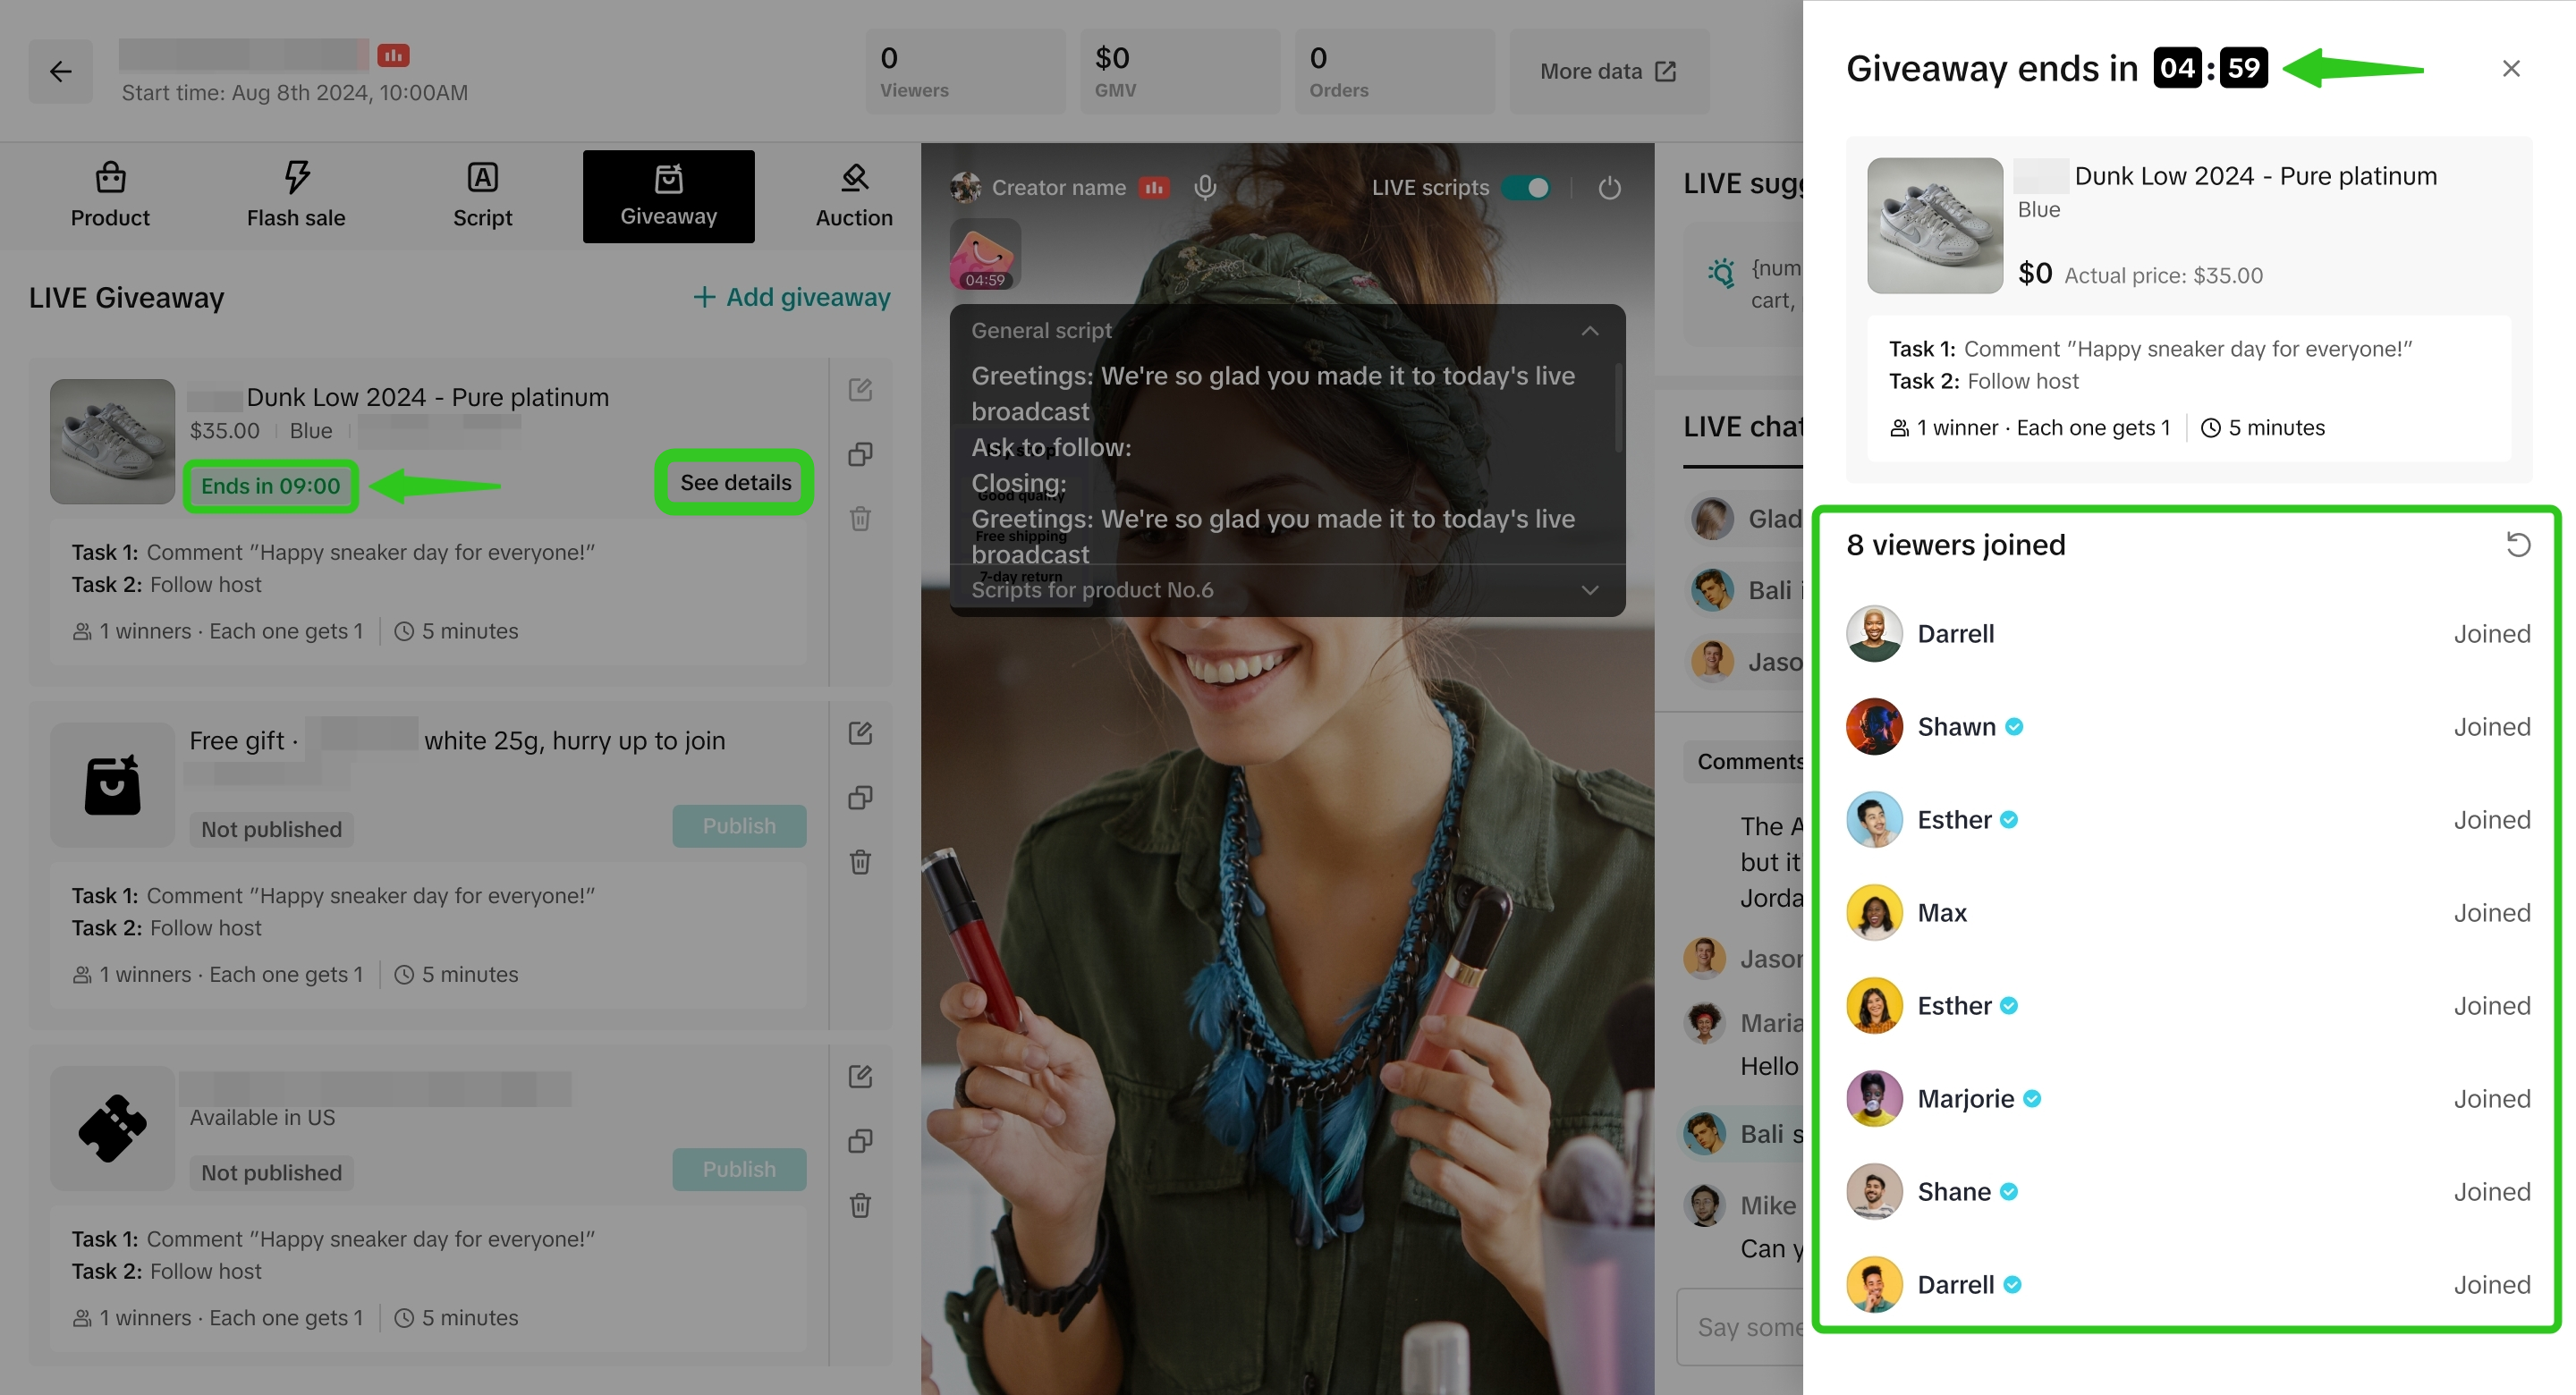Click See details for Dunk Low

pos(735,482)
